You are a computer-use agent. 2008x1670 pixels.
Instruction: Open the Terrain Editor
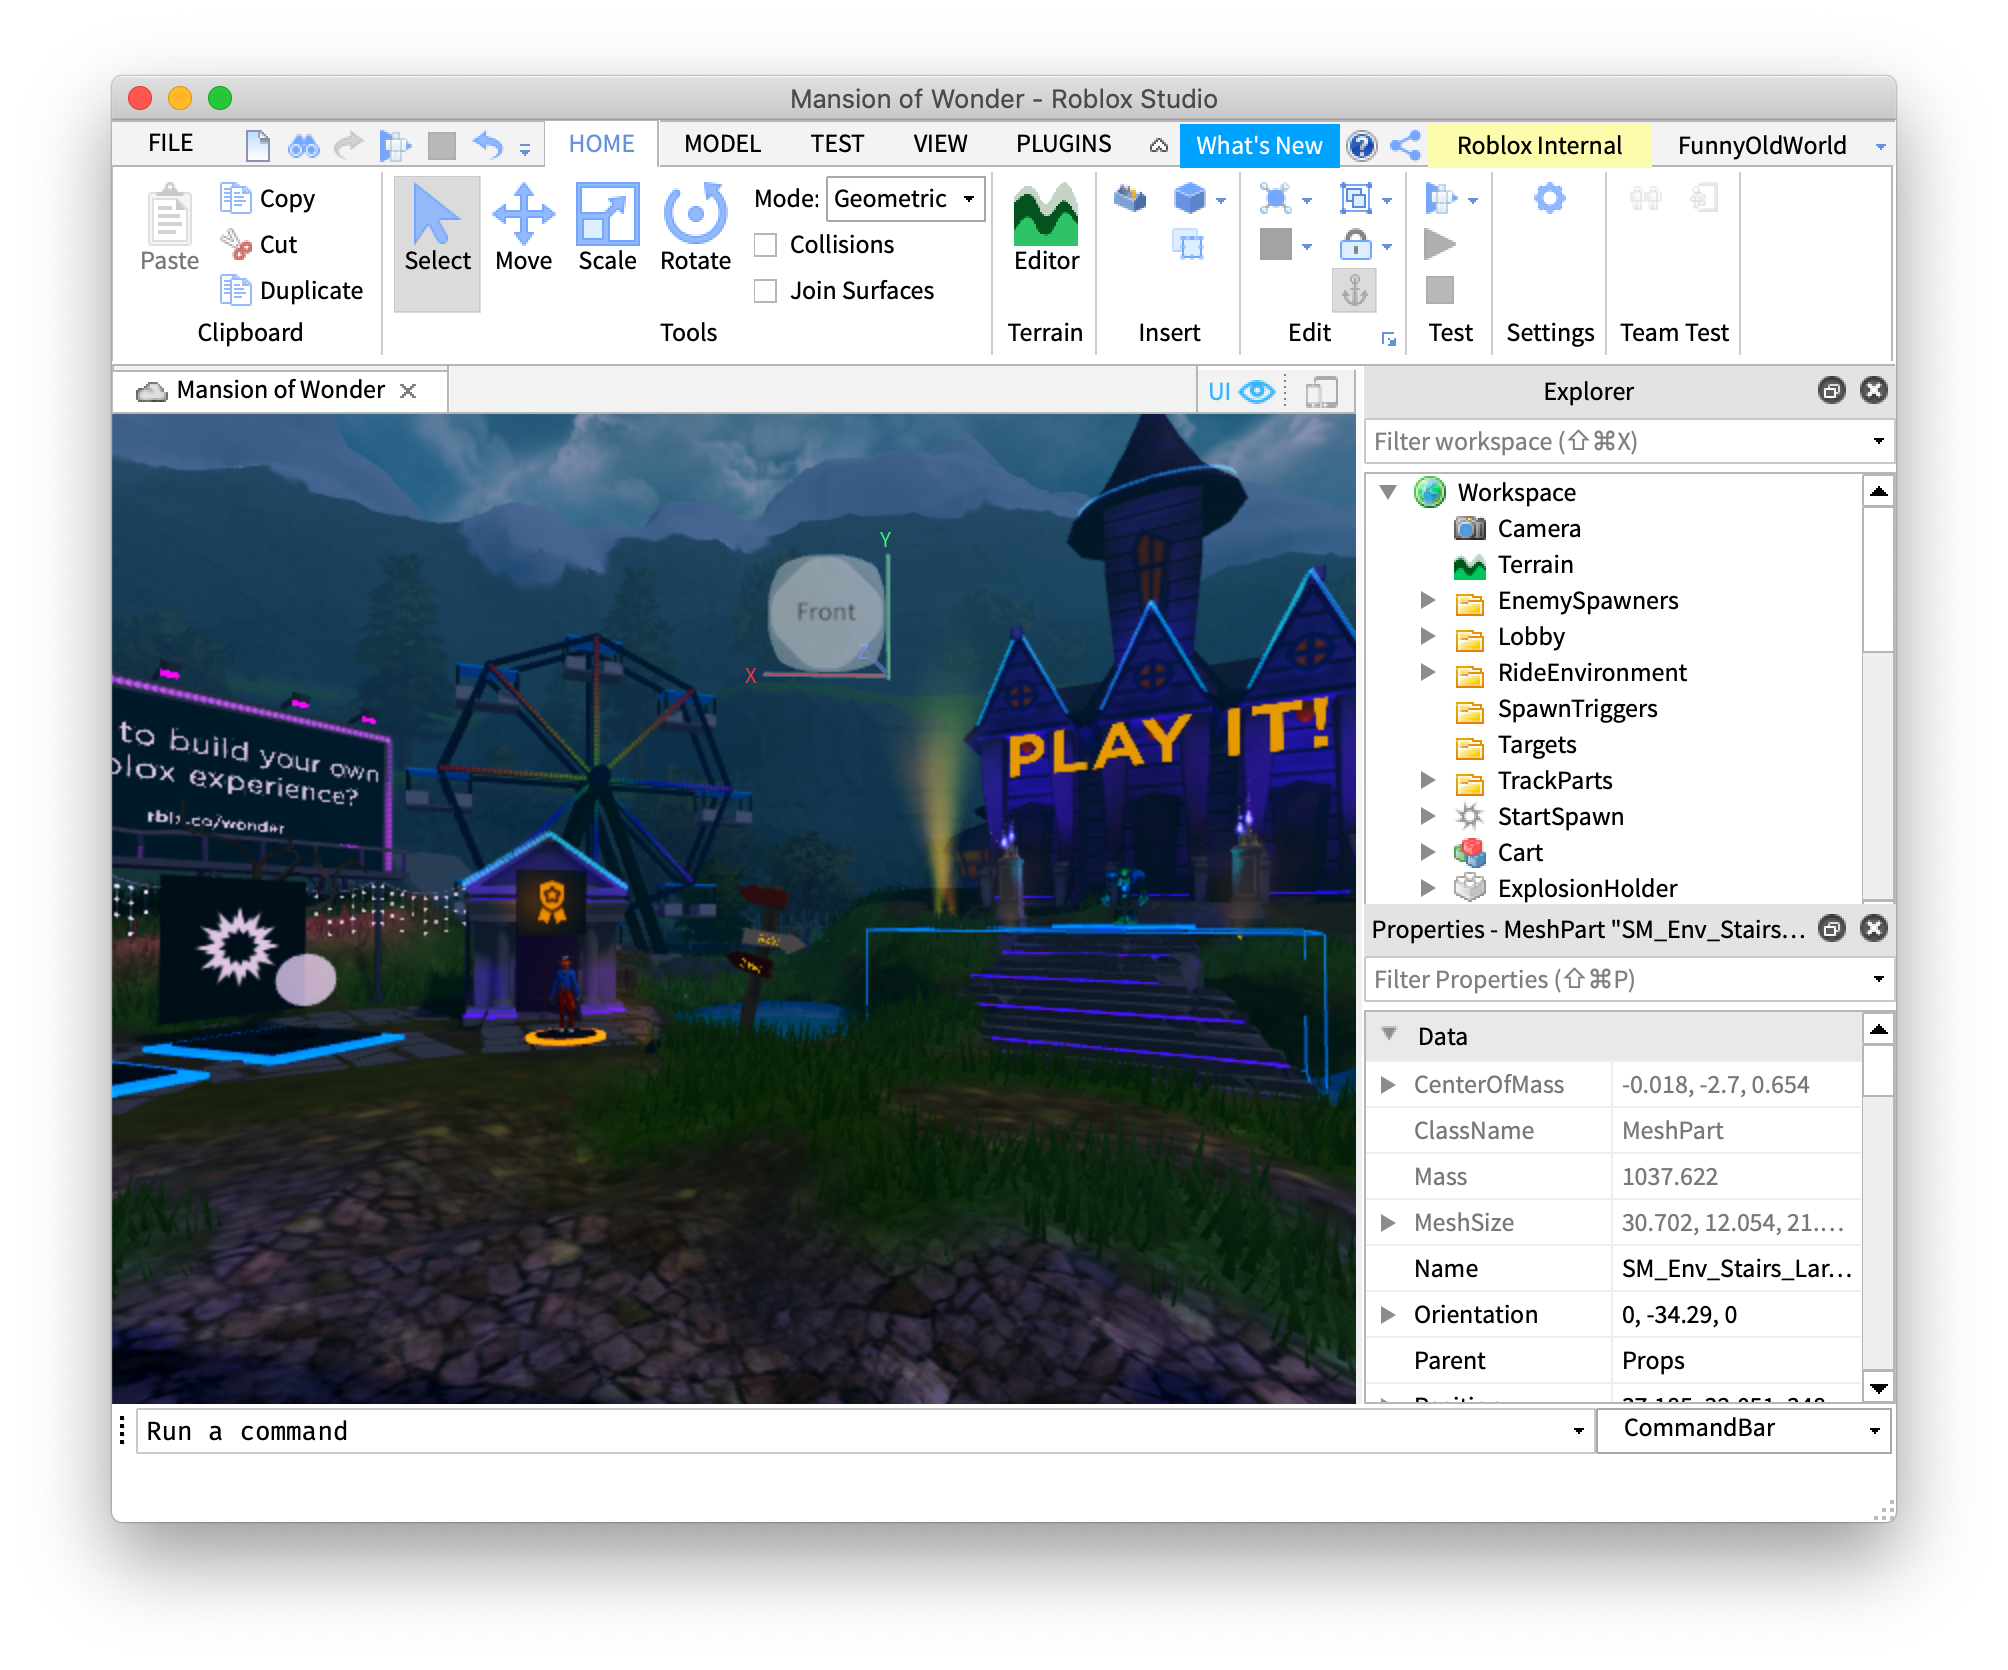pos(1046,229)
